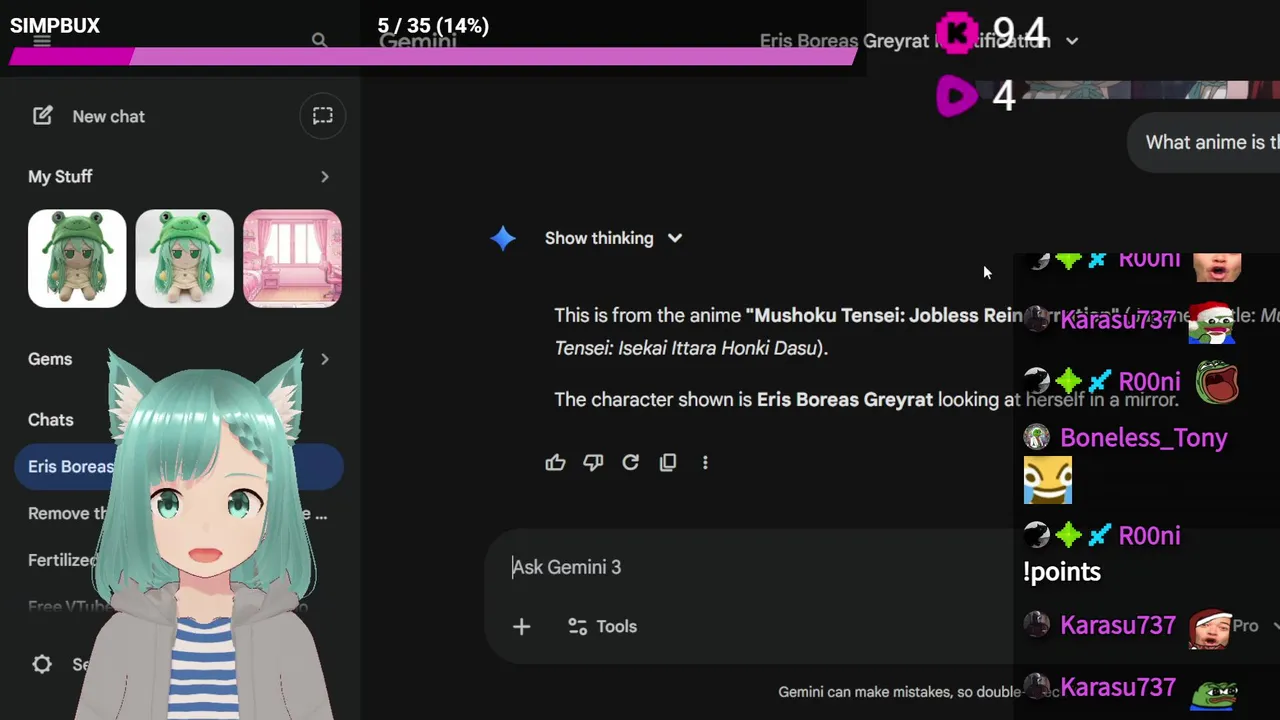Click the thumbs up good response icon
The height and width of the screenshot is (720, 1280).
coord(555,462)
